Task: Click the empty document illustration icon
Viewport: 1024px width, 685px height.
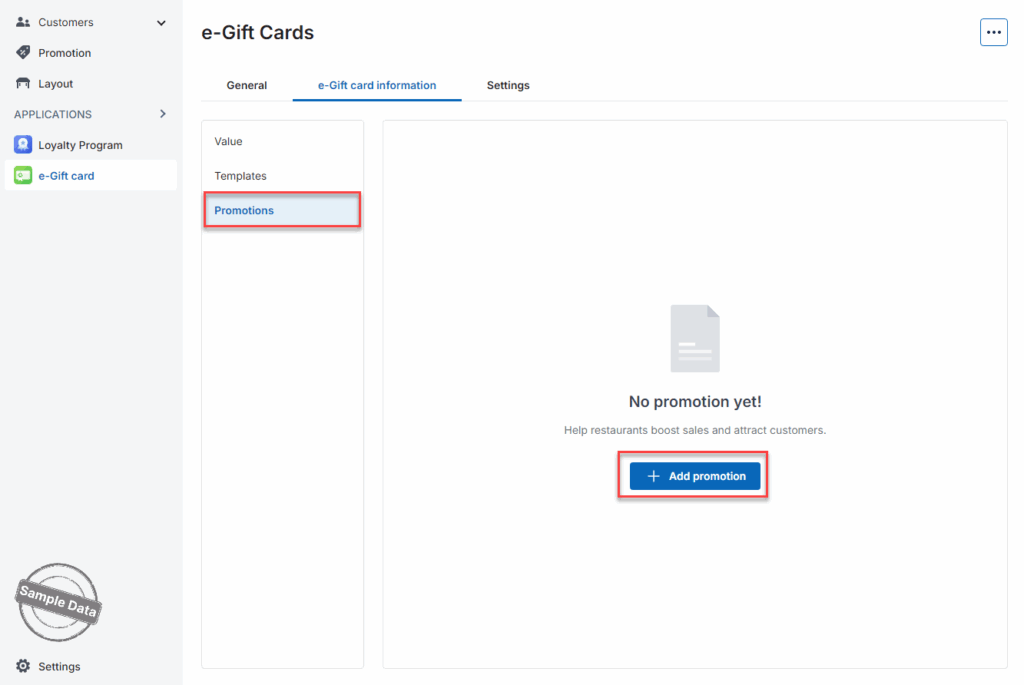Action: (694, 339)
